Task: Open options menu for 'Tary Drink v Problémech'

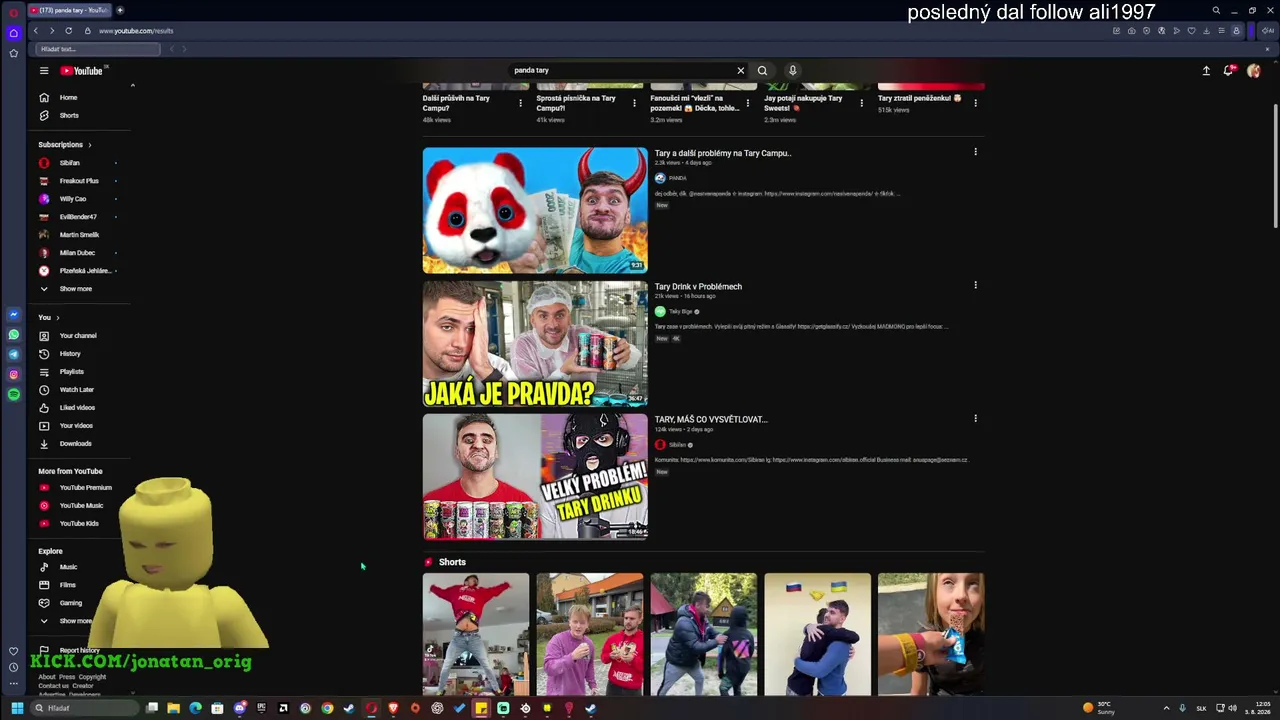Action: (x=975, y=285)
